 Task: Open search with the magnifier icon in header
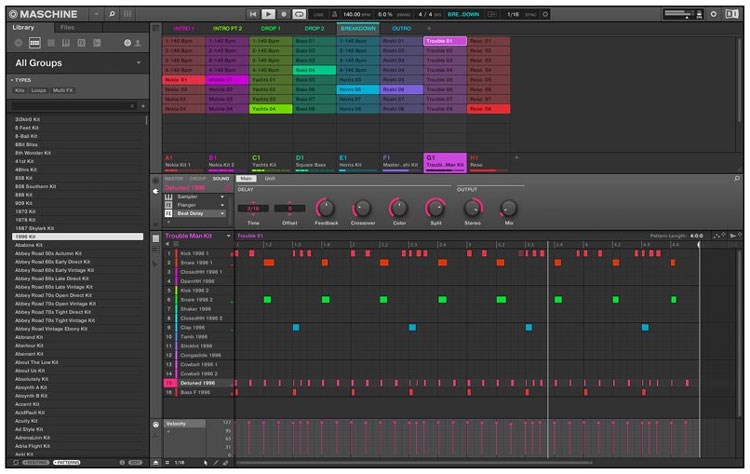(112, 14)
